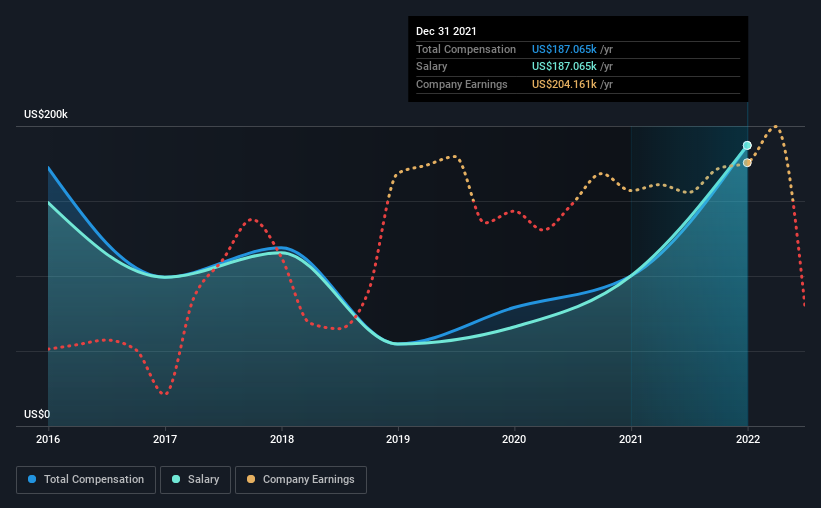Toggle the Company Earnings legend button
Viewport: 821px width, 508px height.
coord(301,480)
